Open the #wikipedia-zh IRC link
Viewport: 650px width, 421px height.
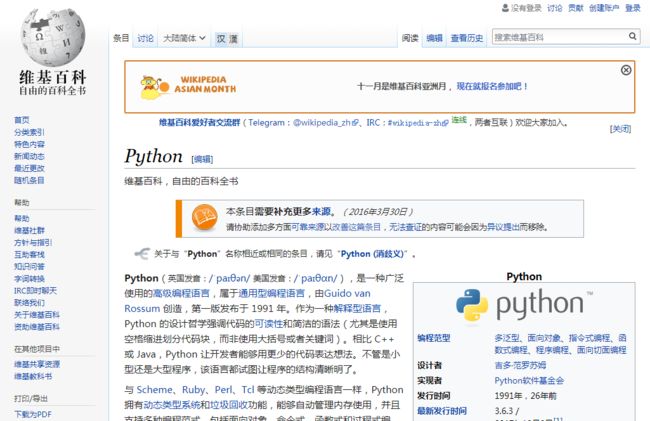click(x=417, y=123)
